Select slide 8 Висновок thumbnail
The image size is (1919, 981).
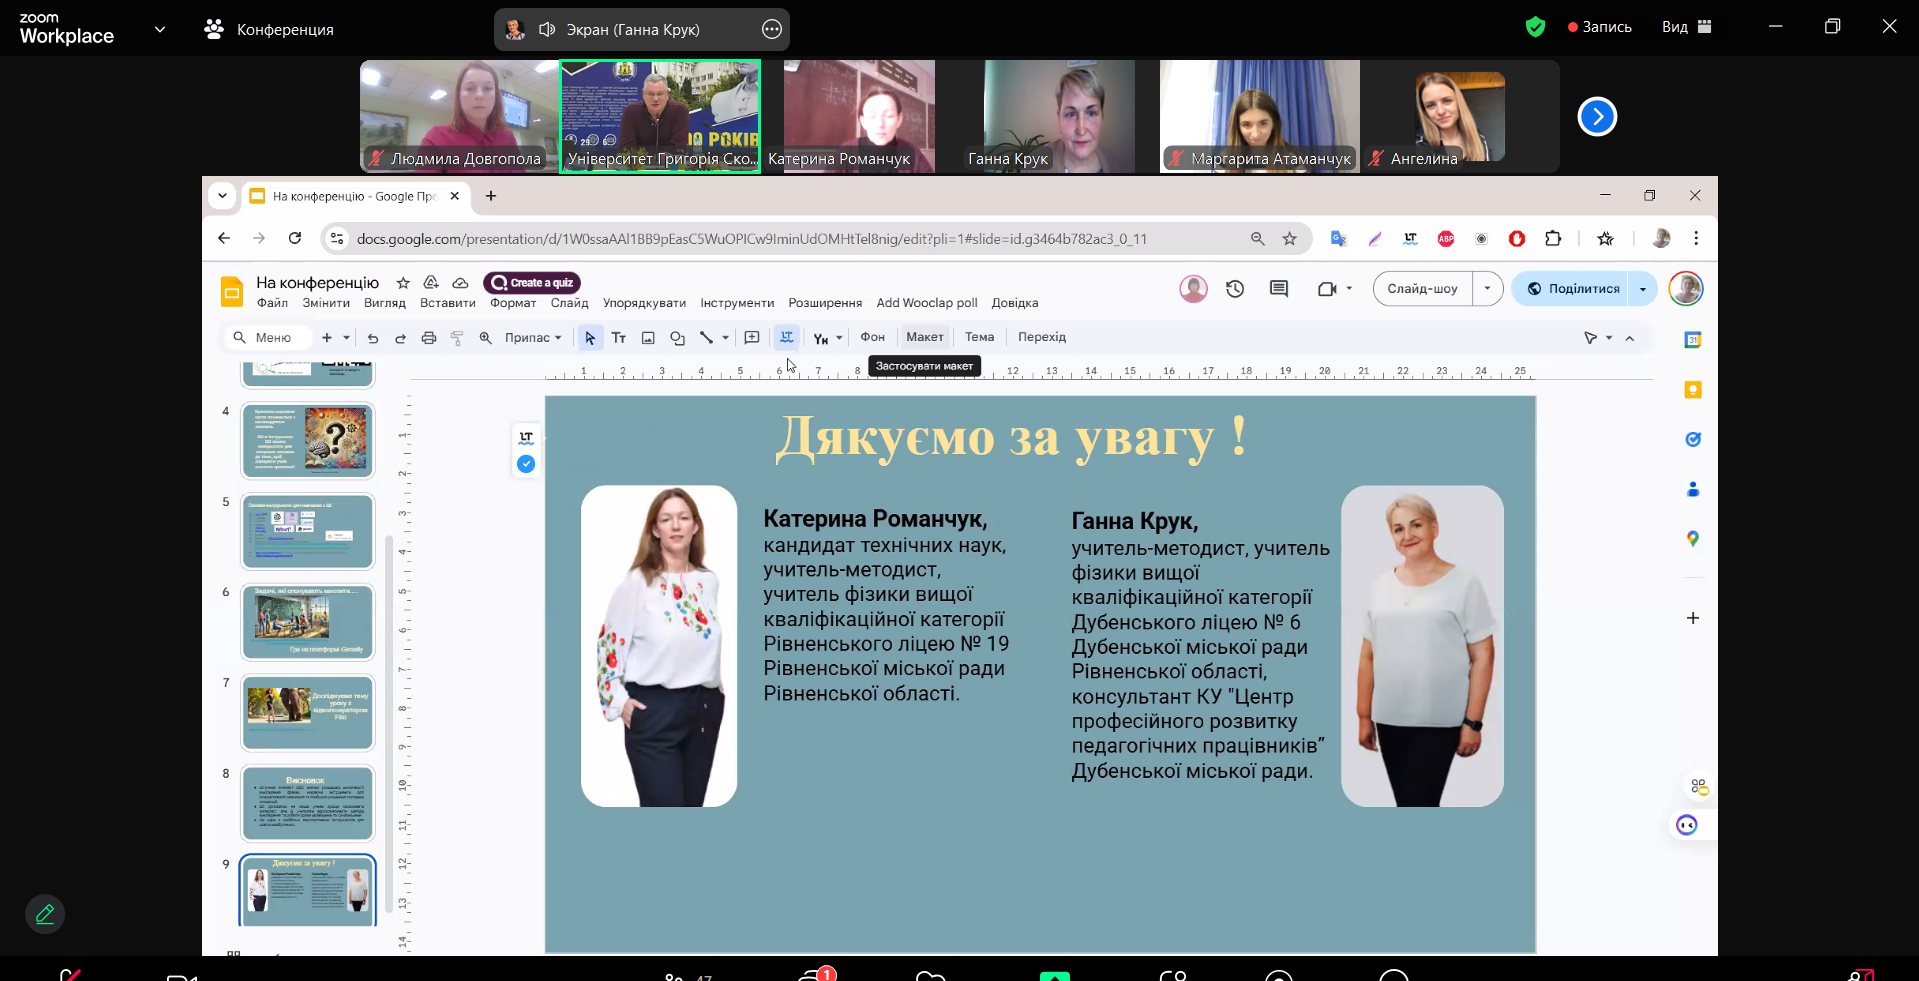tap(308, 804)
